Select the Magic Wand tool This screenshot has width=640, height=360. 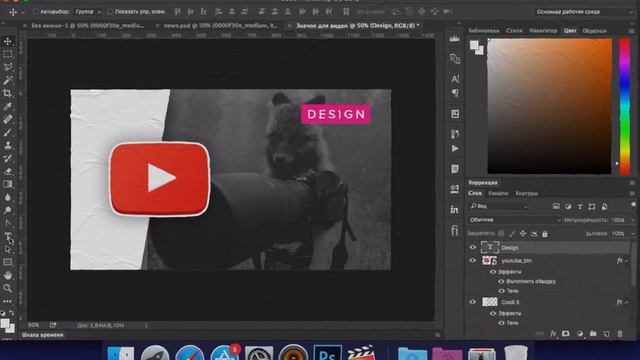point(7,80)
